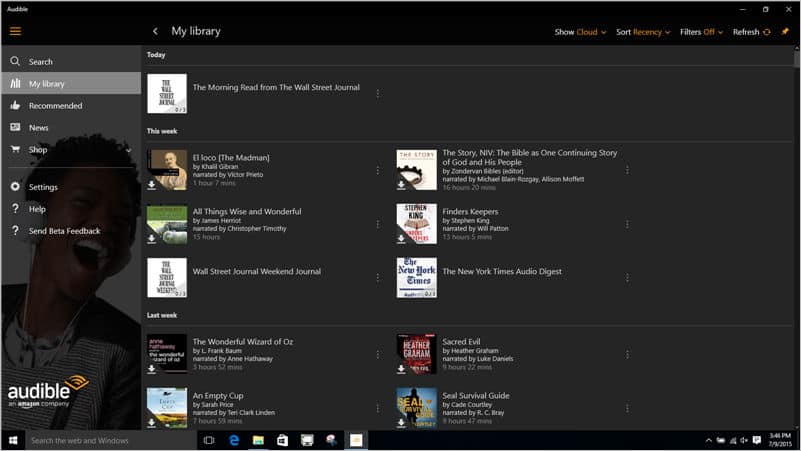Download An Empty Cup via download icon

pyautogui.click(x=152, y=422)
